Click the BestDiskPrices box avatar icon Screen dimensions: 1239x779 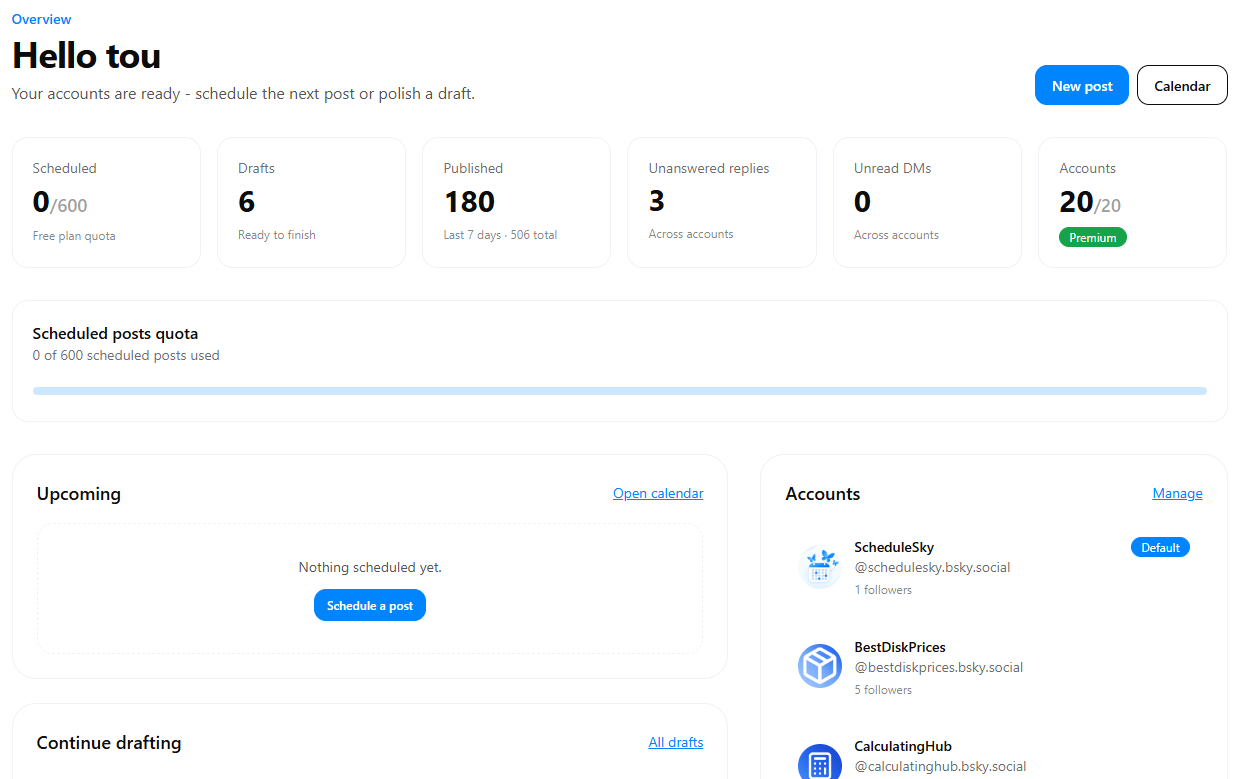point(820,666)
